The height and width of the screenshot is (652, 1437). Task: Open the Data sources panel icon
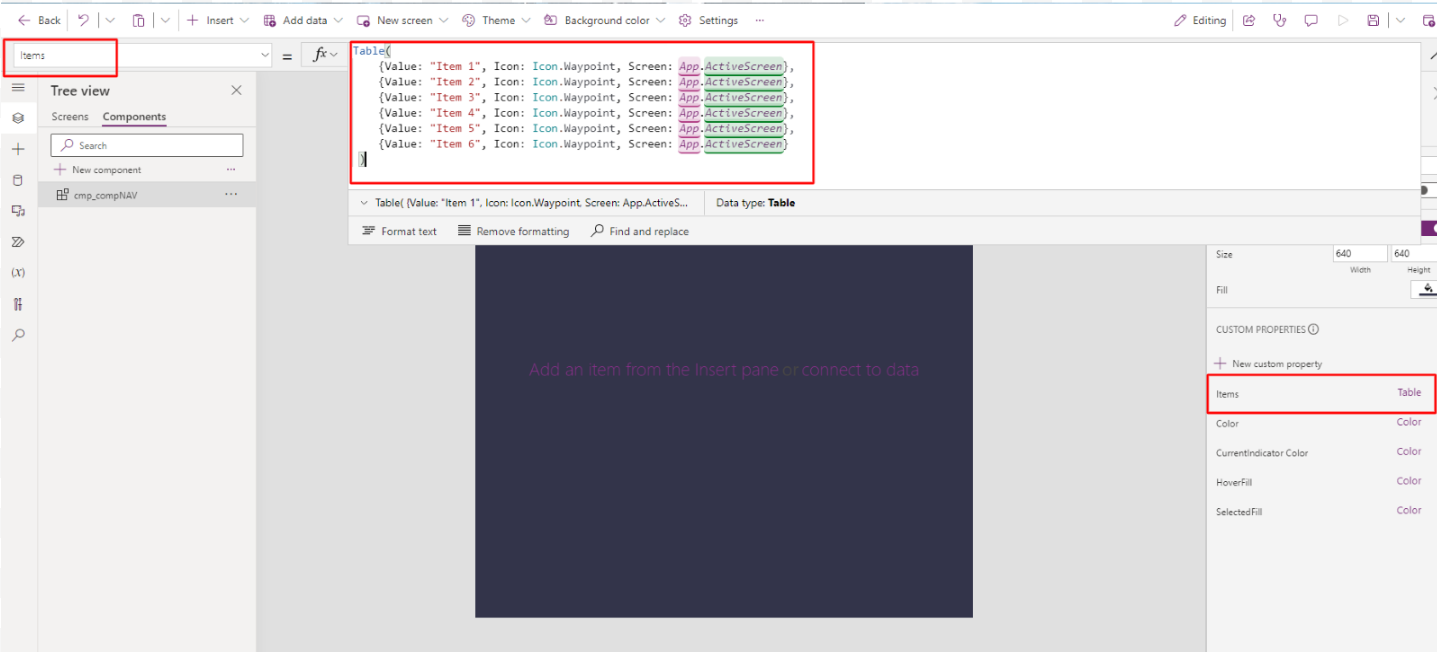tap(18, 180)
